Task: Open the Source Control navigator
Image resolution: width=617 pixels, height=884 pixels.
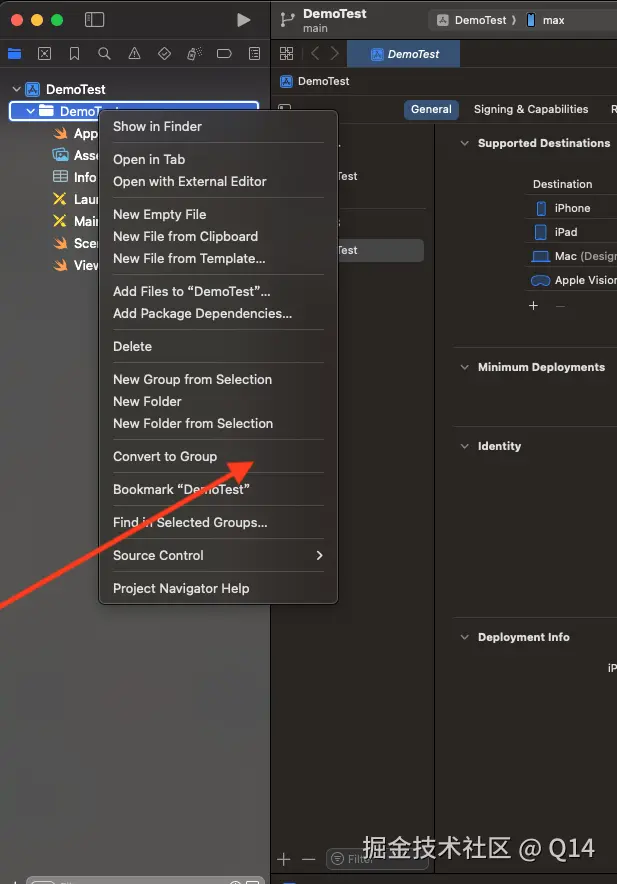Action: 45,54
